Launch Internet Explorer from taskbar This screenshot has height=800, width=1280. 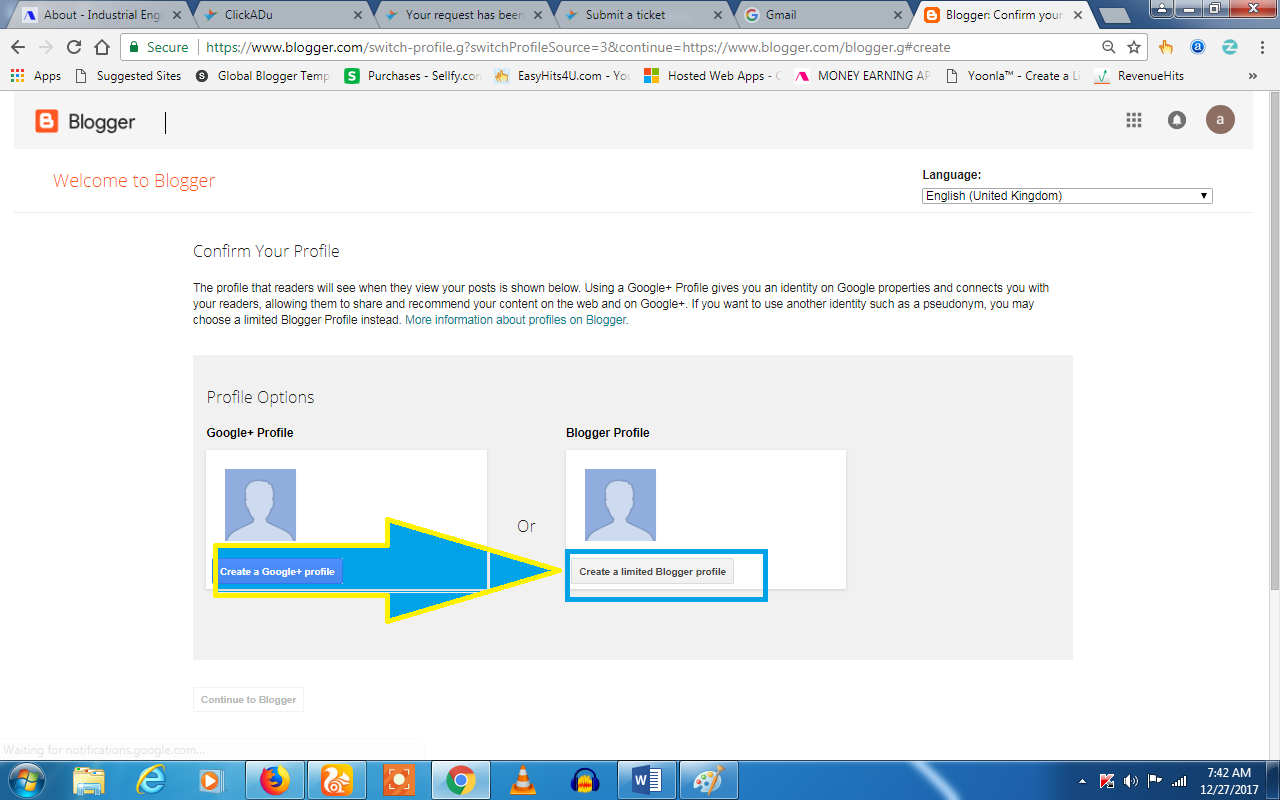pos(151,780)
